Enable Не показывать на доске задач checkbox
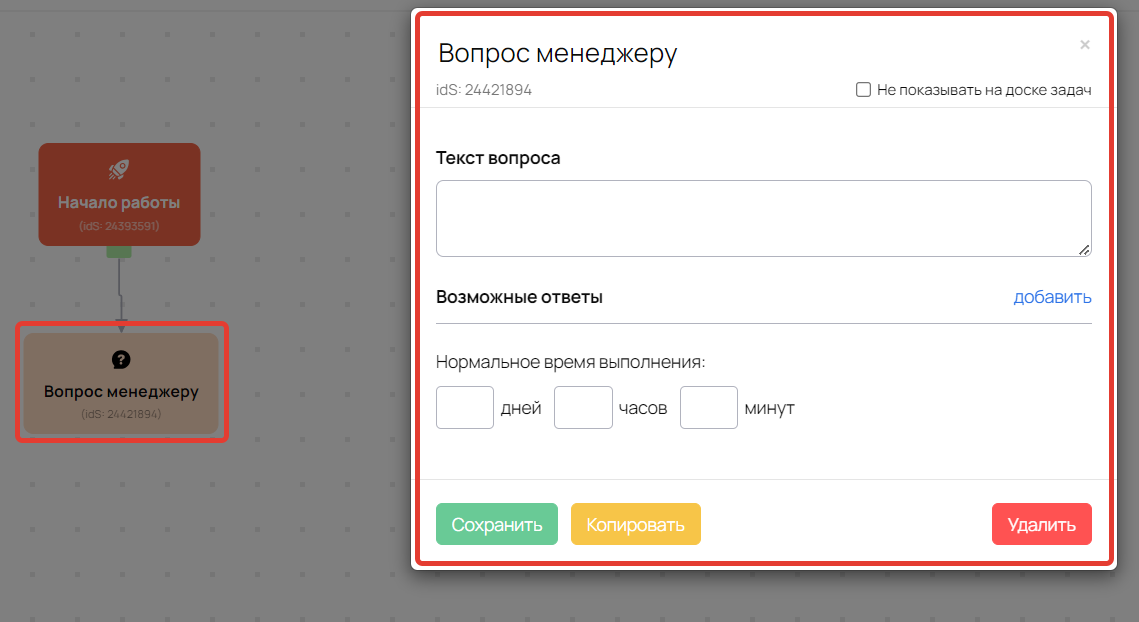Screen dimensions: 1139x622 [864, 90]
